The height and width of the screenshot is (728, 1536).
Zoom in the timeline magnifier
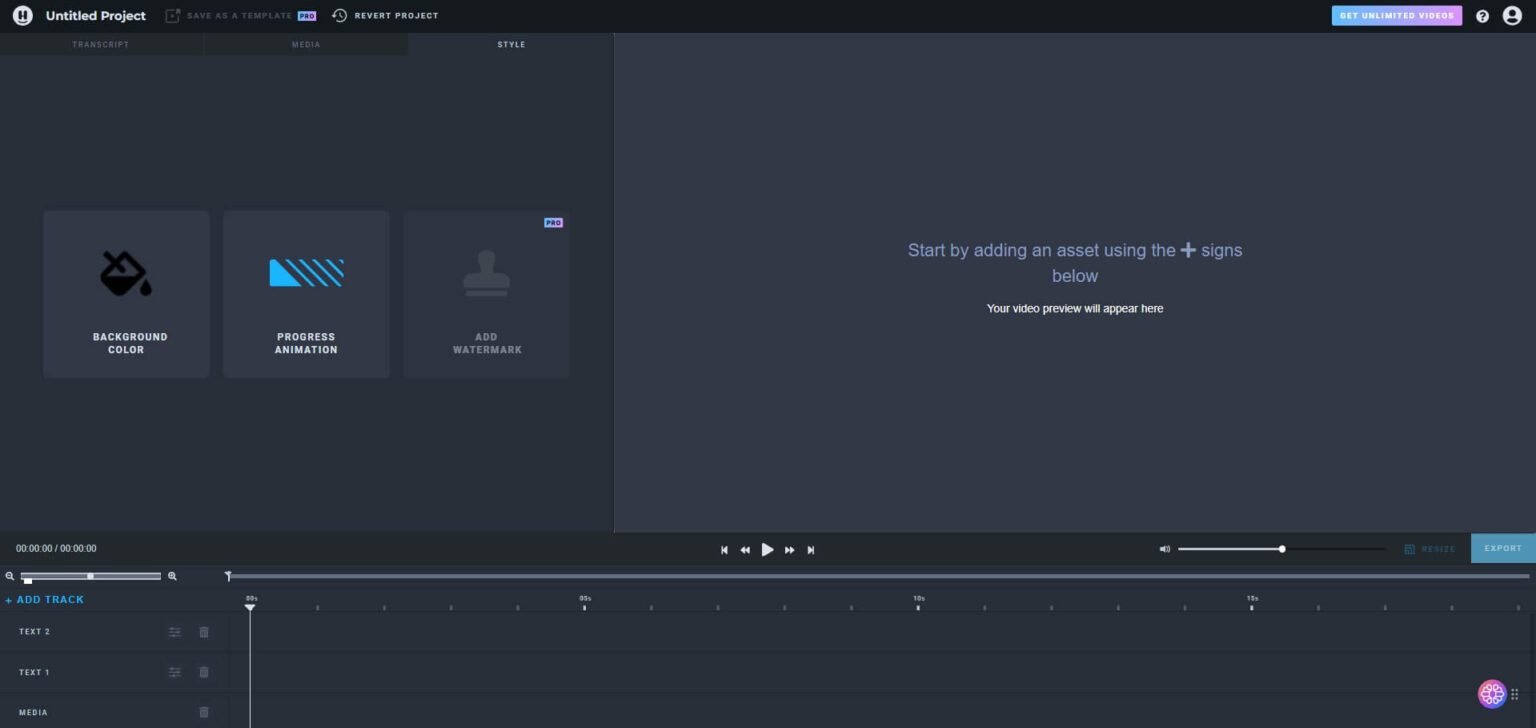point(172,576)
